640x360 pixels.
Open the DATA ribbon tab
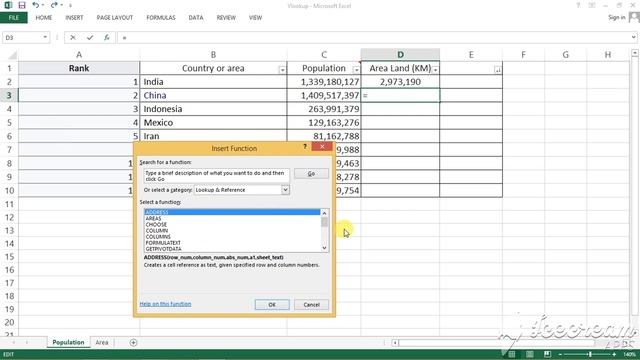pyautogui.click(x=196, y=18)
